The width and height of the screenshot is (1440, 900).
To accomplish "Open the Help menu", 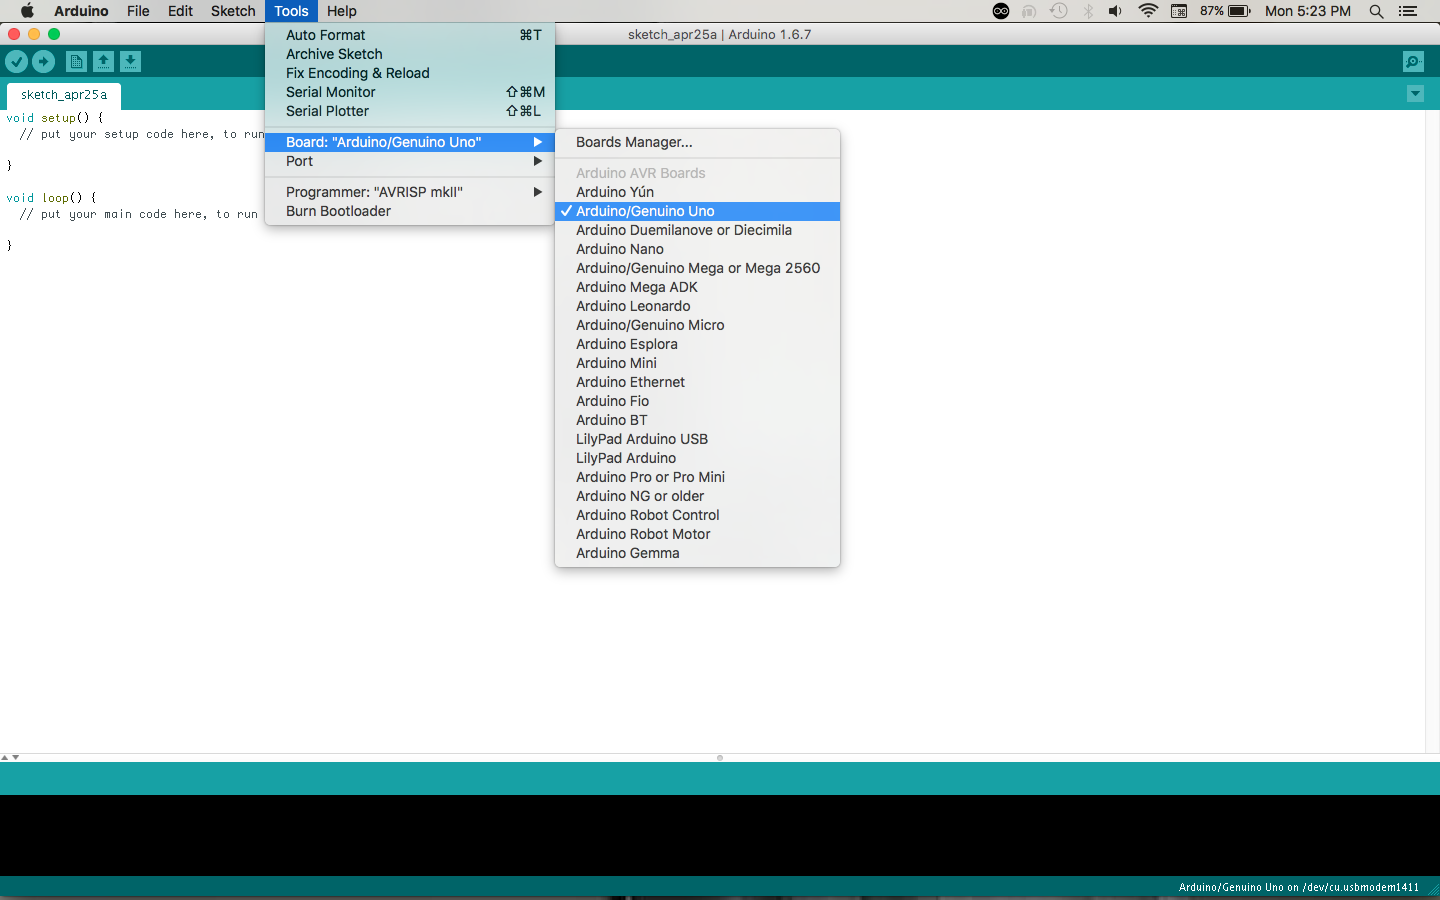I will pos(342,11).
